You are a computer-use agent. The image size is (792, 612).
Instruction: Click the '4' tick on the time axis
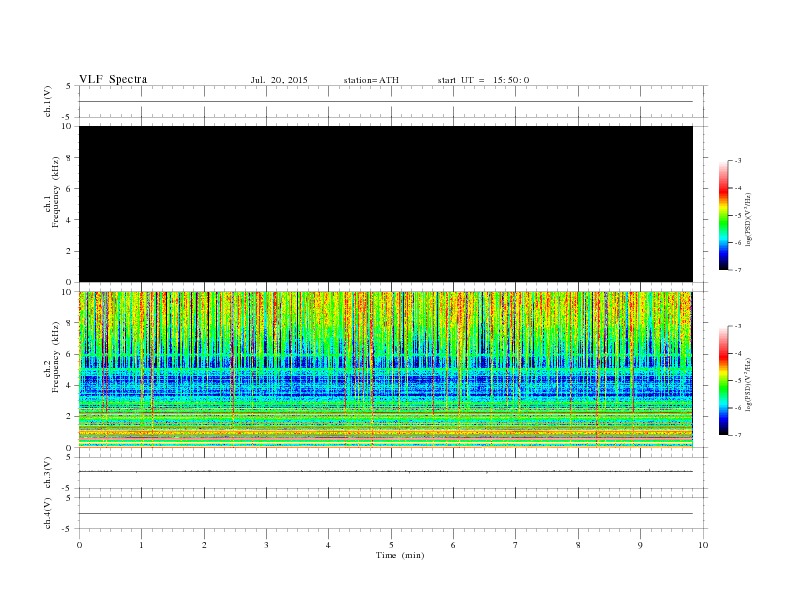328,545
